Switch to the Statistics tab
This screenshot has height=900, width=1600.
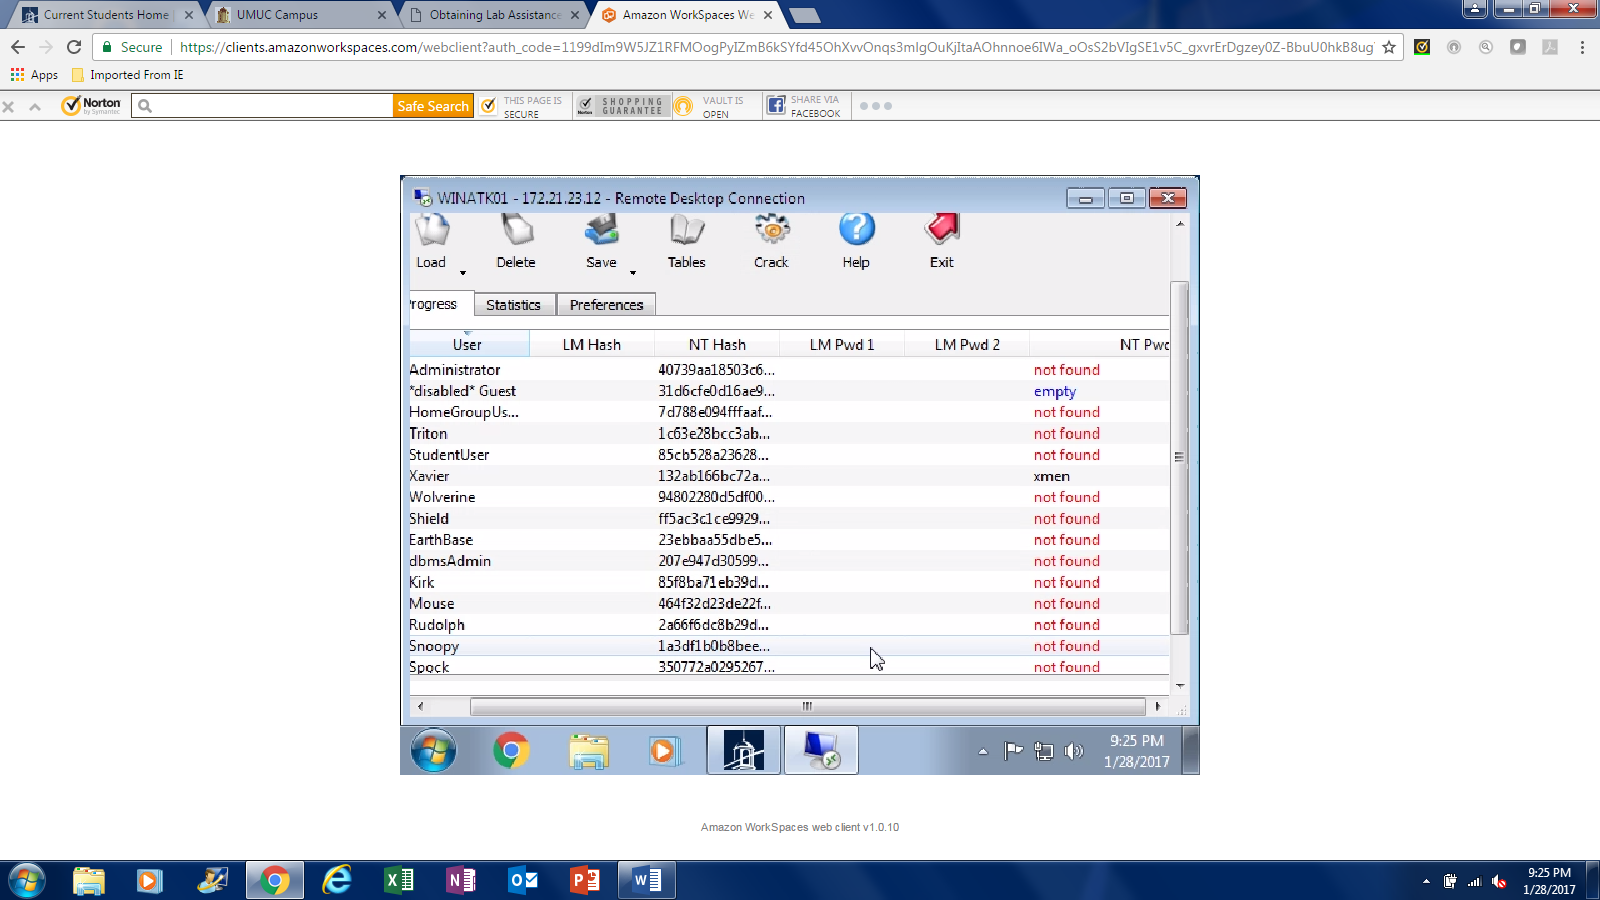513,305
